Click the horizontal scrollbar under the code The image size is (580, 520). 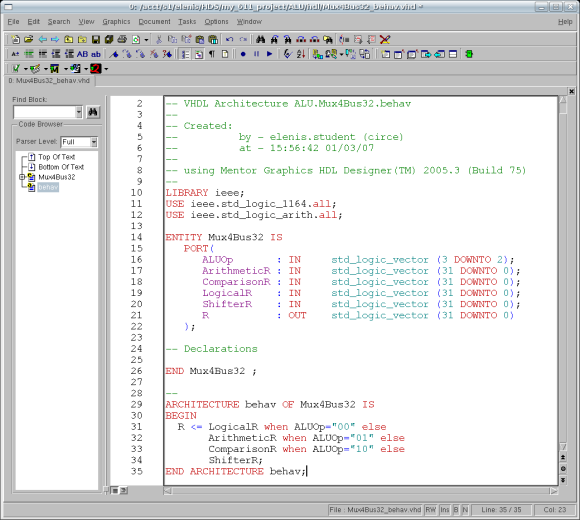point(361,491)
